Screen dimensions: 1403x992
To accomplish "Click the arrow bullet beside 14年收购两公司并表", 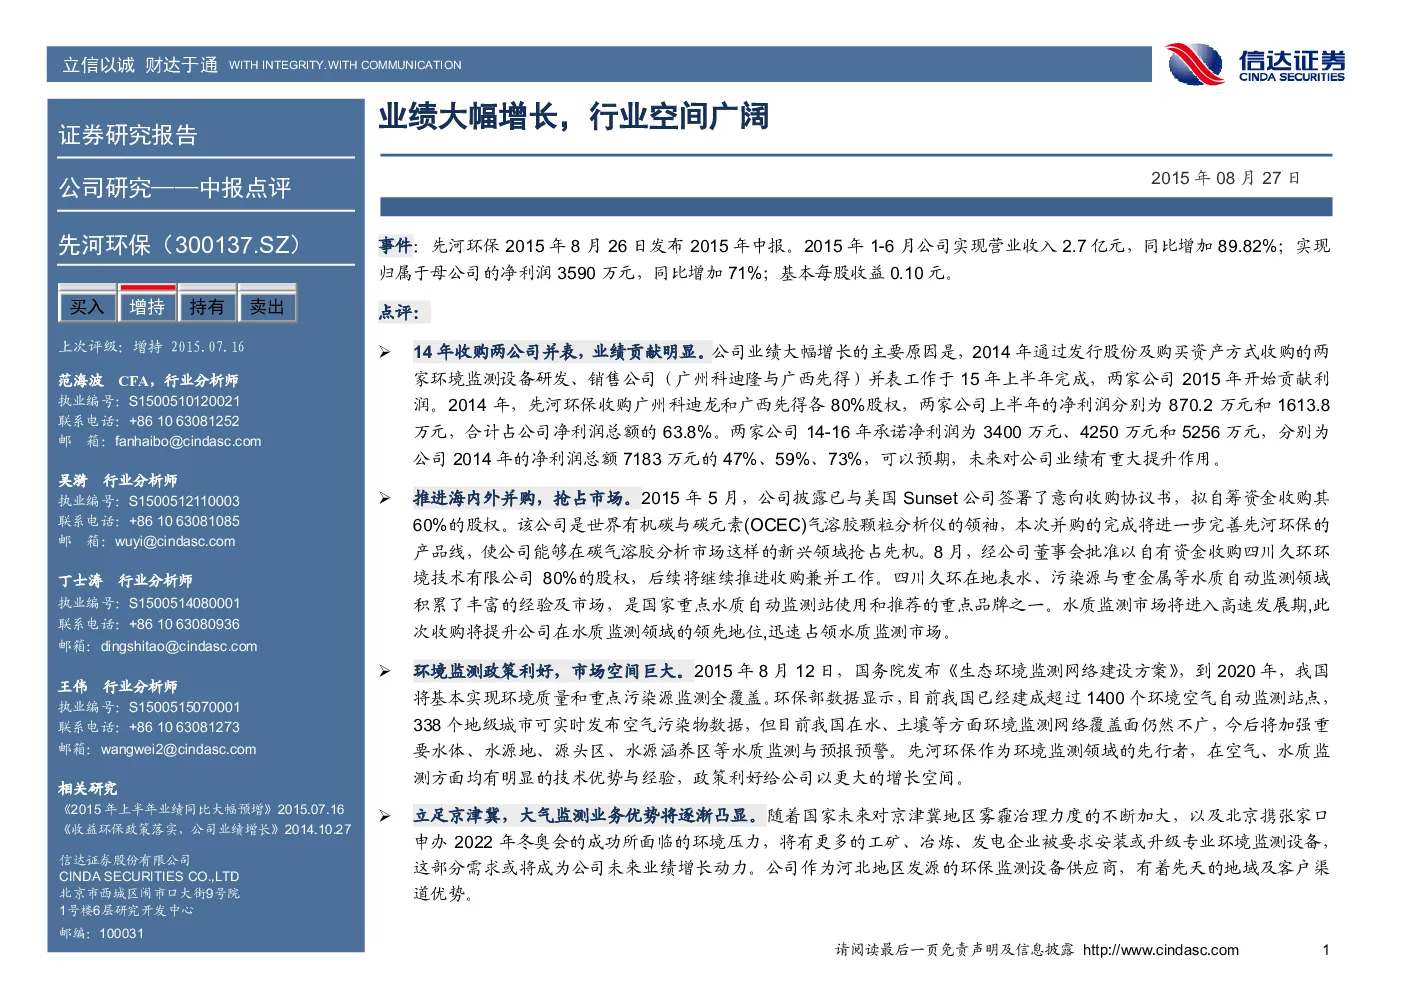I will coord(385,352).
